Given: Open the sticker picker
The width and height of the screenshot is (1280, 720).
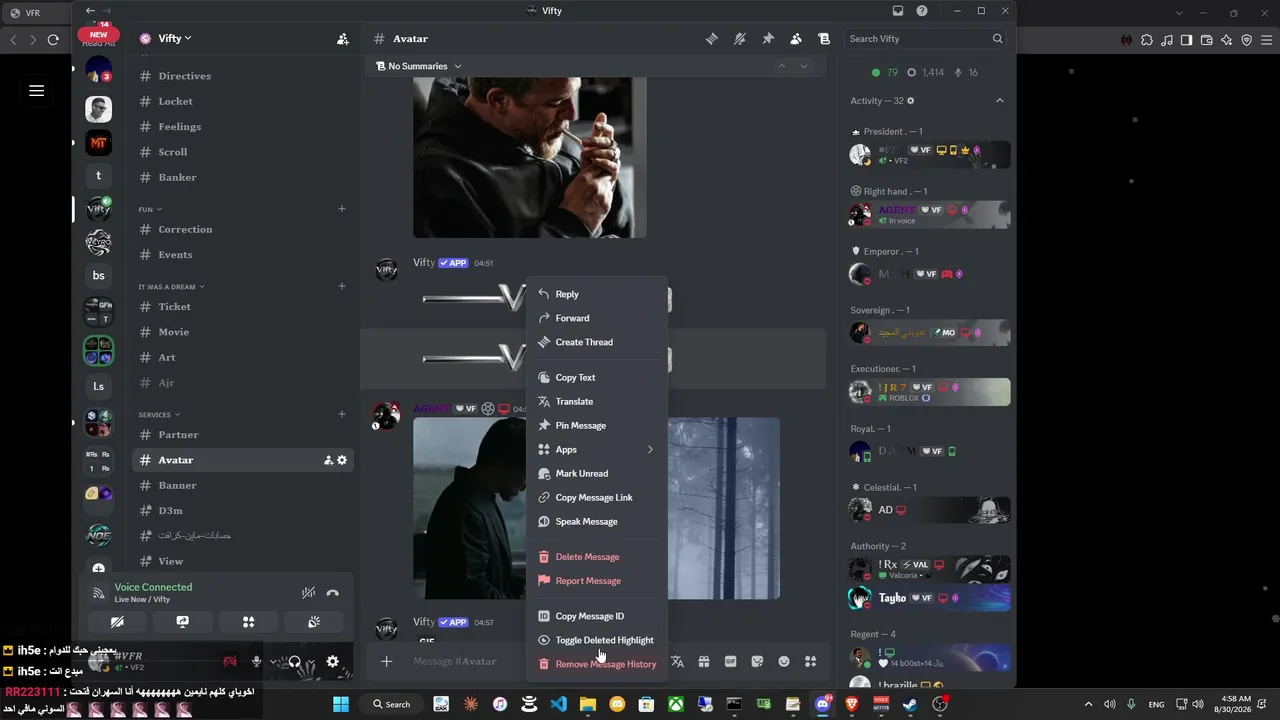Looking at the screenshot, I should click(757, 661).
